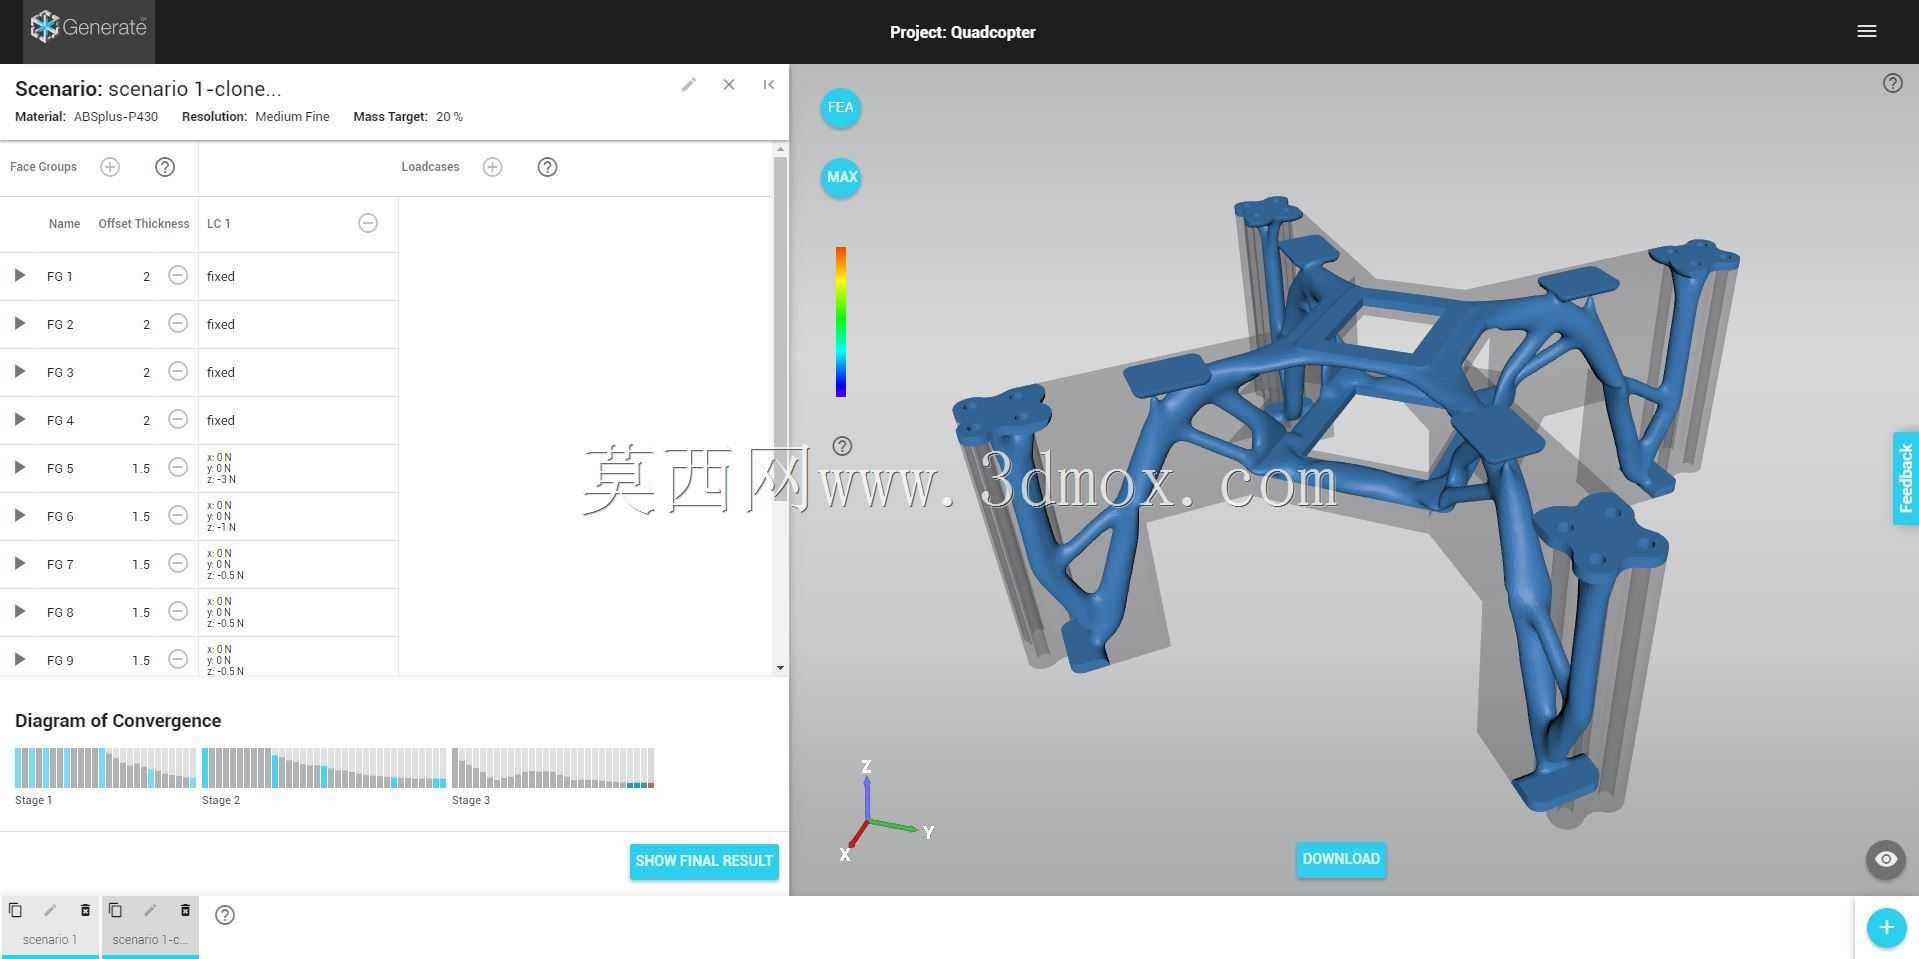The image size is (1919, 959).
Task: Click the XYZ orientation axes gizmo
Action: click(x=886, y=811)
